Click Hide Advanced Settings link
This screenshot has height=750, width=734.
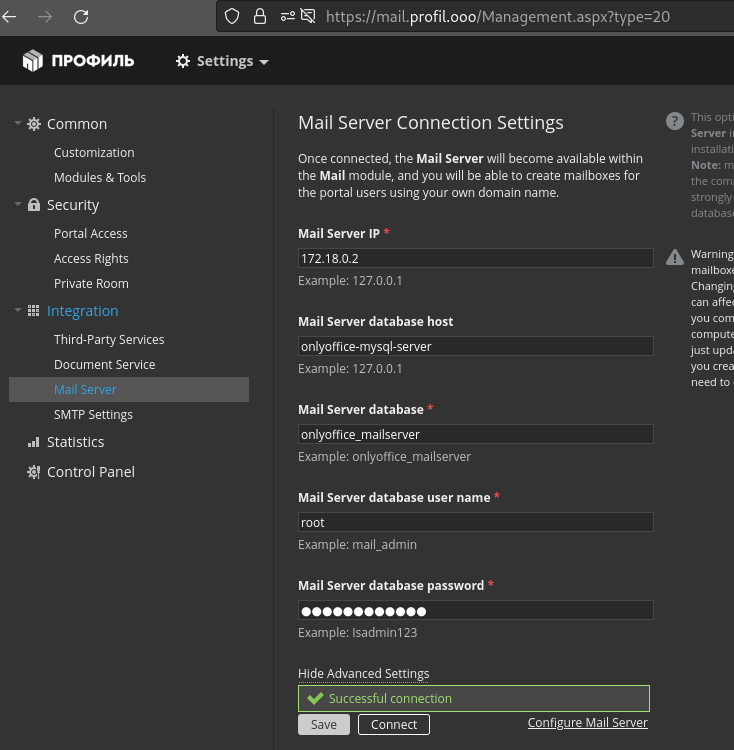[x=363, y=673]
